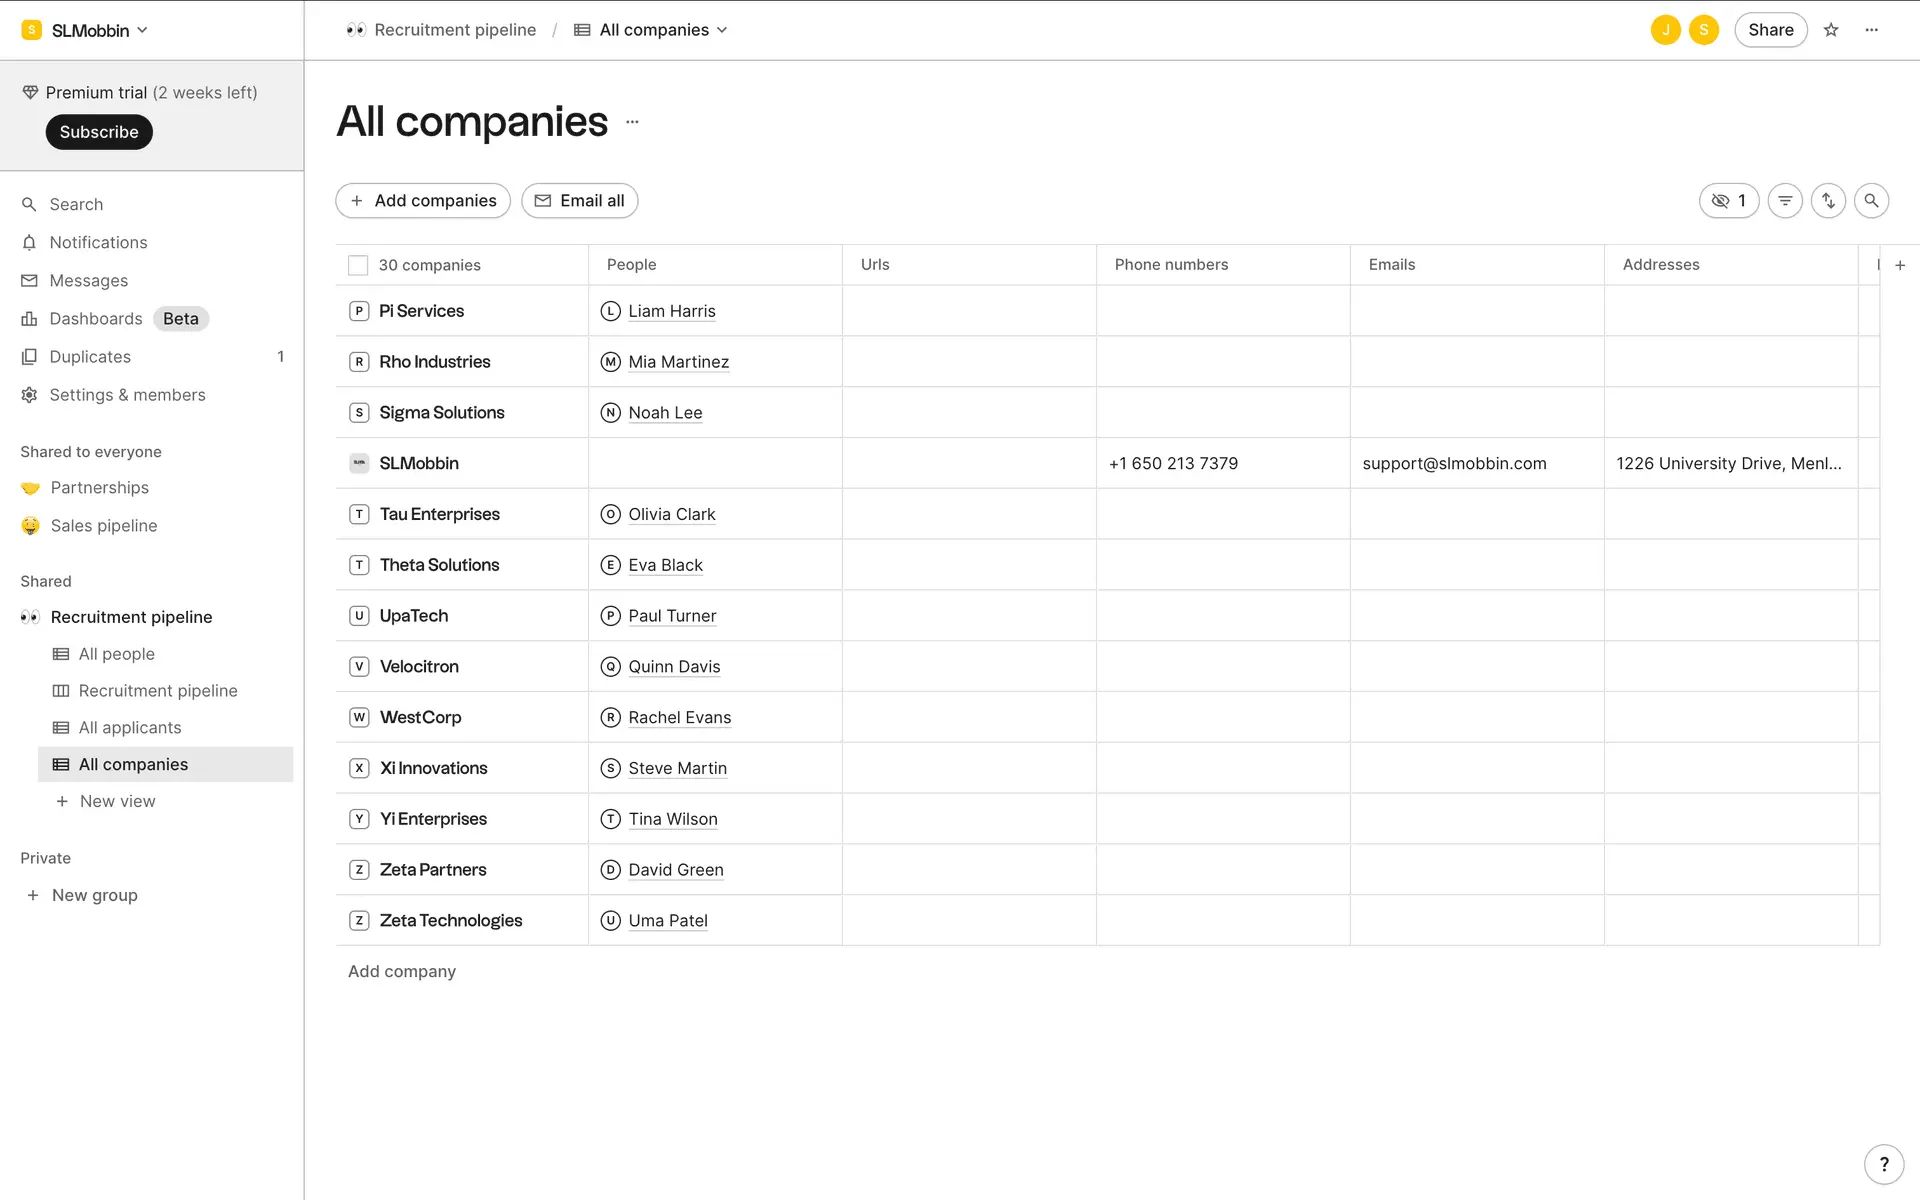Collapse the Recruitment pipeline group
This screenshot has height=1200, width=1920.
(131, 617)
